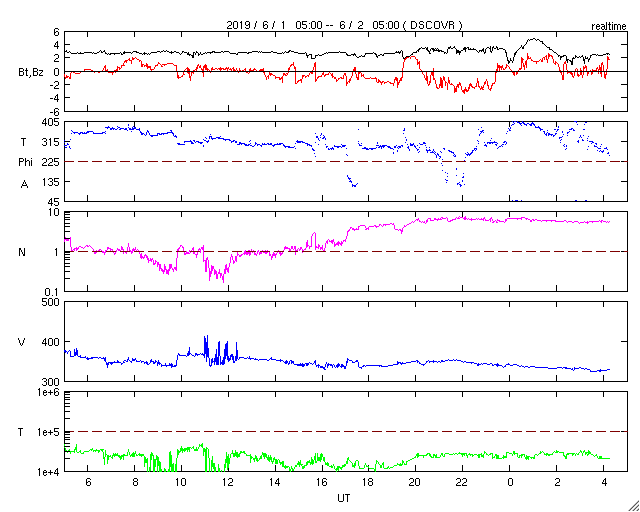This screenshot has height=512, width=640.
Task: Click the '225' tick value on Phi panel
Action: coord(51,162)
